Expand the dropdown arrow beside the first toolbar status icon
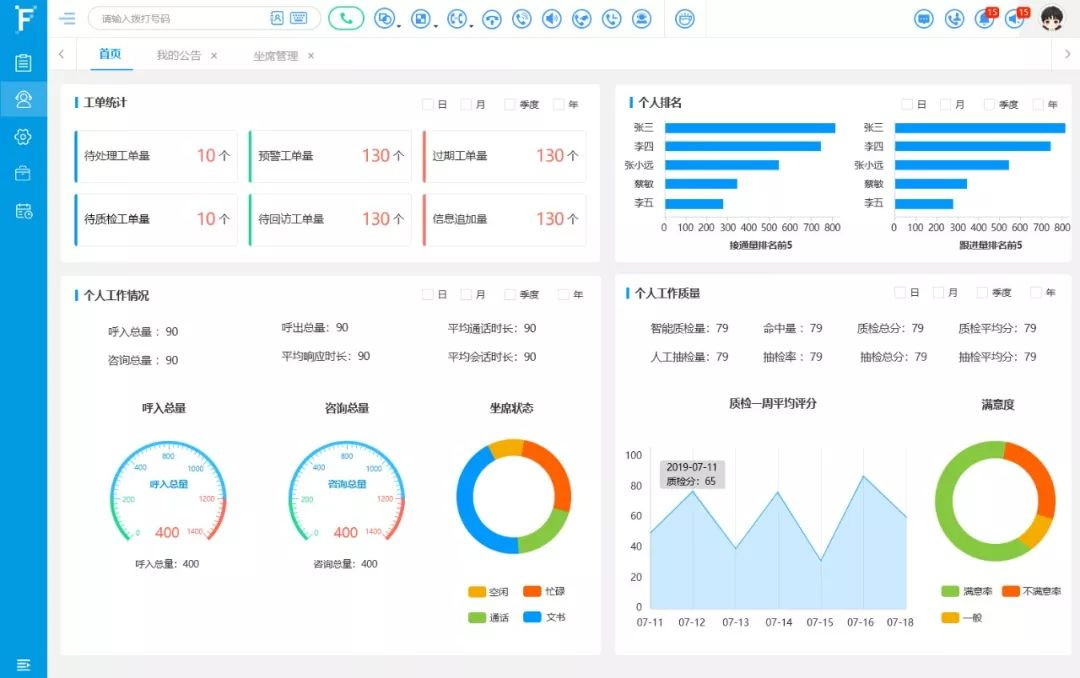 398,25
